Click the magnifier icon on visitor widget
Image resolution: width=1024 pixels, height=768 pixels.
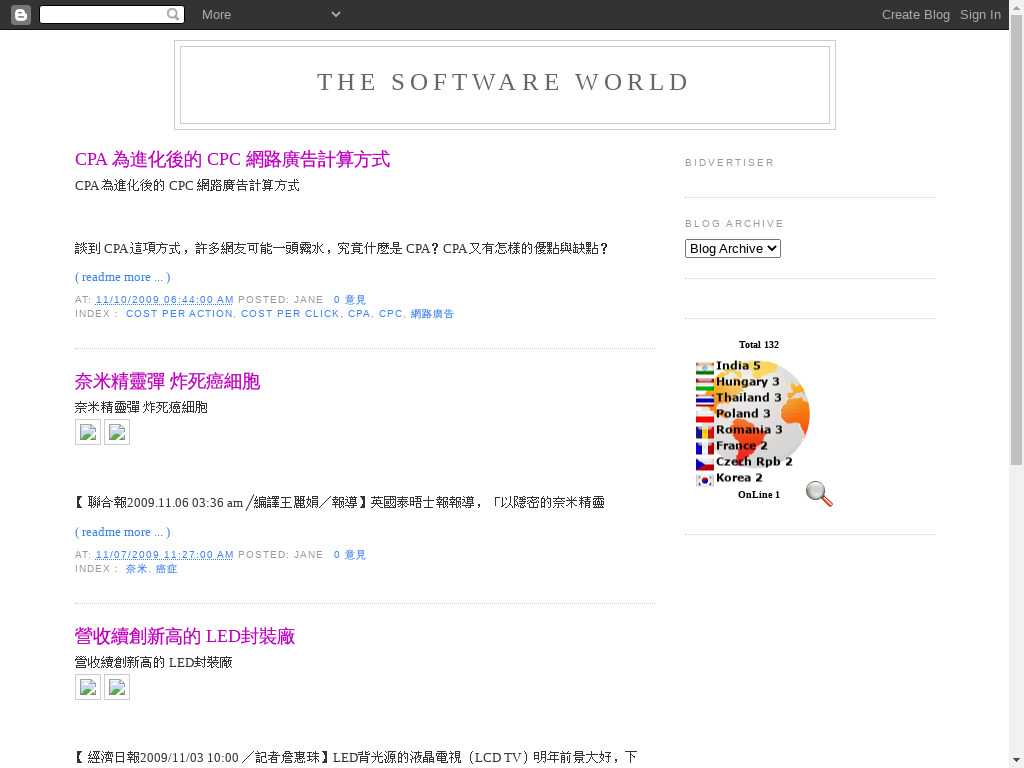(819, 494)
